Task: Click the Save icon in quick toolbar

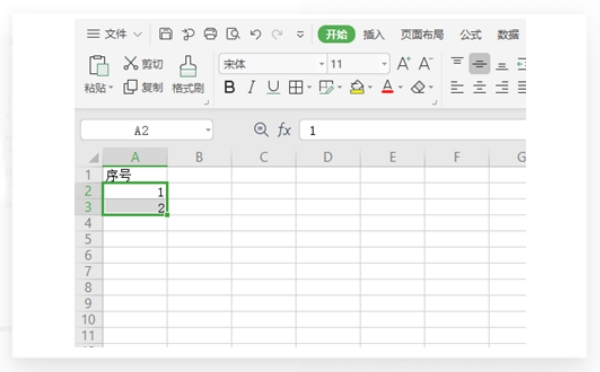Action: 166,34
